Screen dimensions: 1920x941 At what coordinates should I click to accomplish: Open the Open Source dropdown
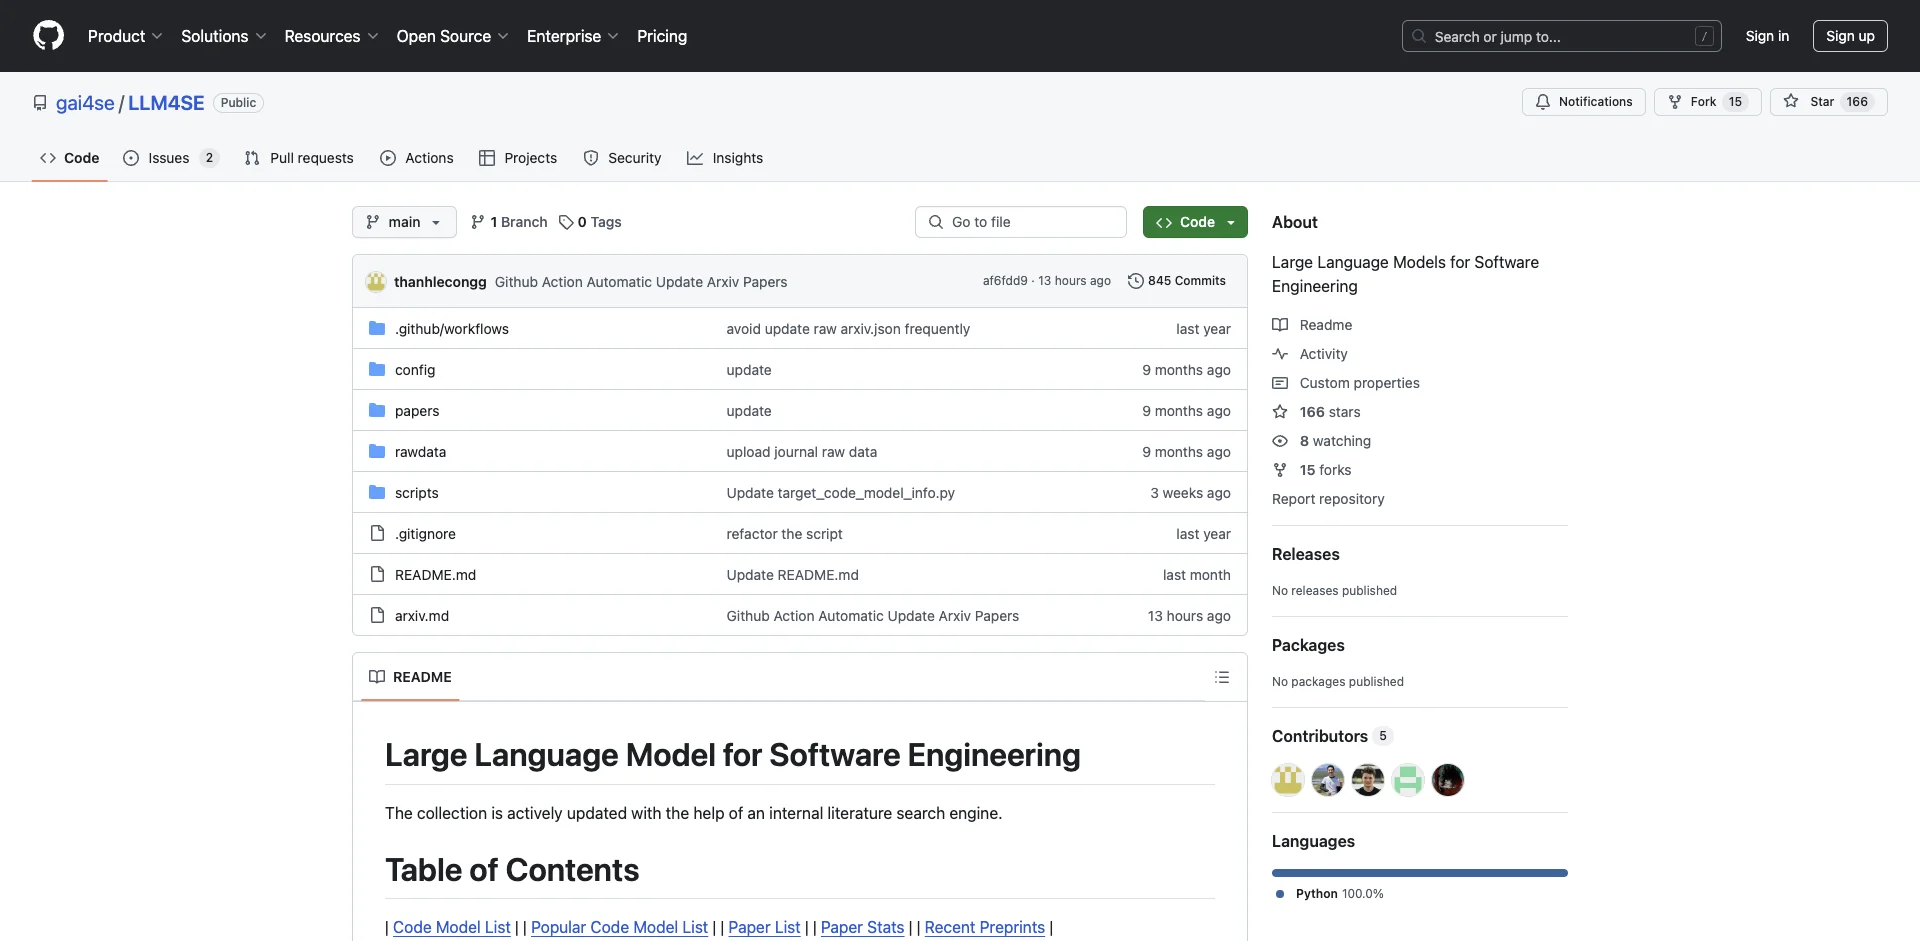point(452,36)
